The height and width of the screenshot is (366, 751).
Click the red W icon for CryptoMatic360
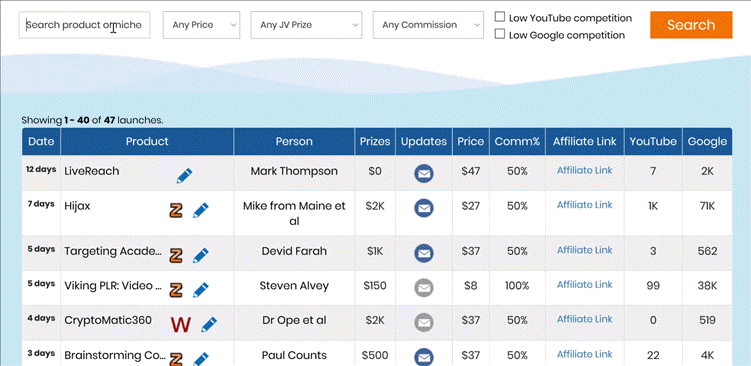181,324
